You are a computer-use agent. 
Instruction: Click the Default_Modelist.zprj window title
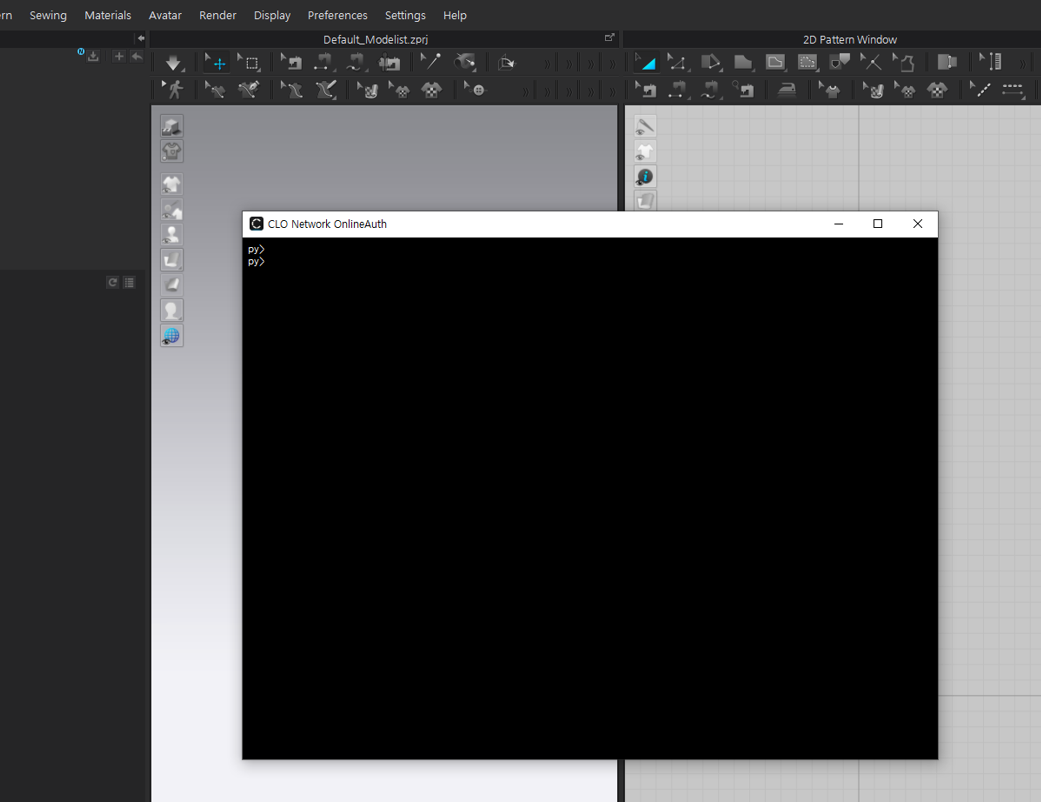pos(375,40)
